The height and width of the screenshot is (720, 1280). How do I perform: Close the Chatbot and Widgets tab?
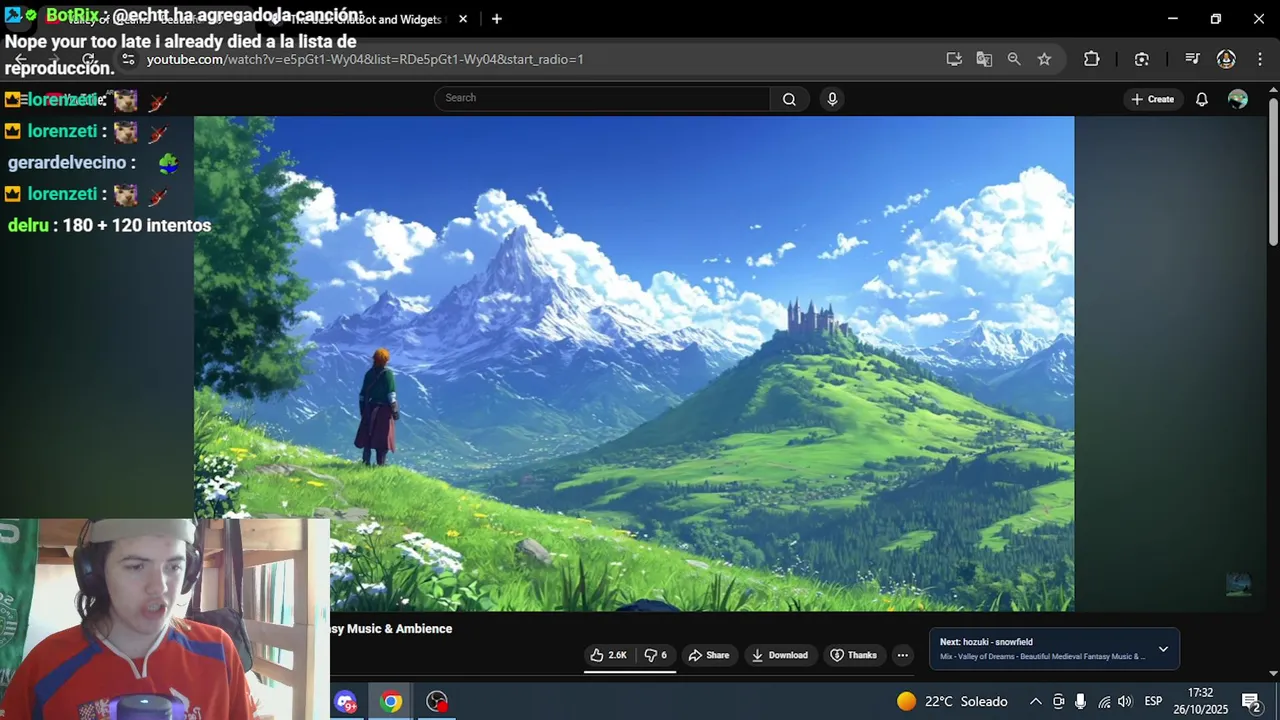(463, 19)
